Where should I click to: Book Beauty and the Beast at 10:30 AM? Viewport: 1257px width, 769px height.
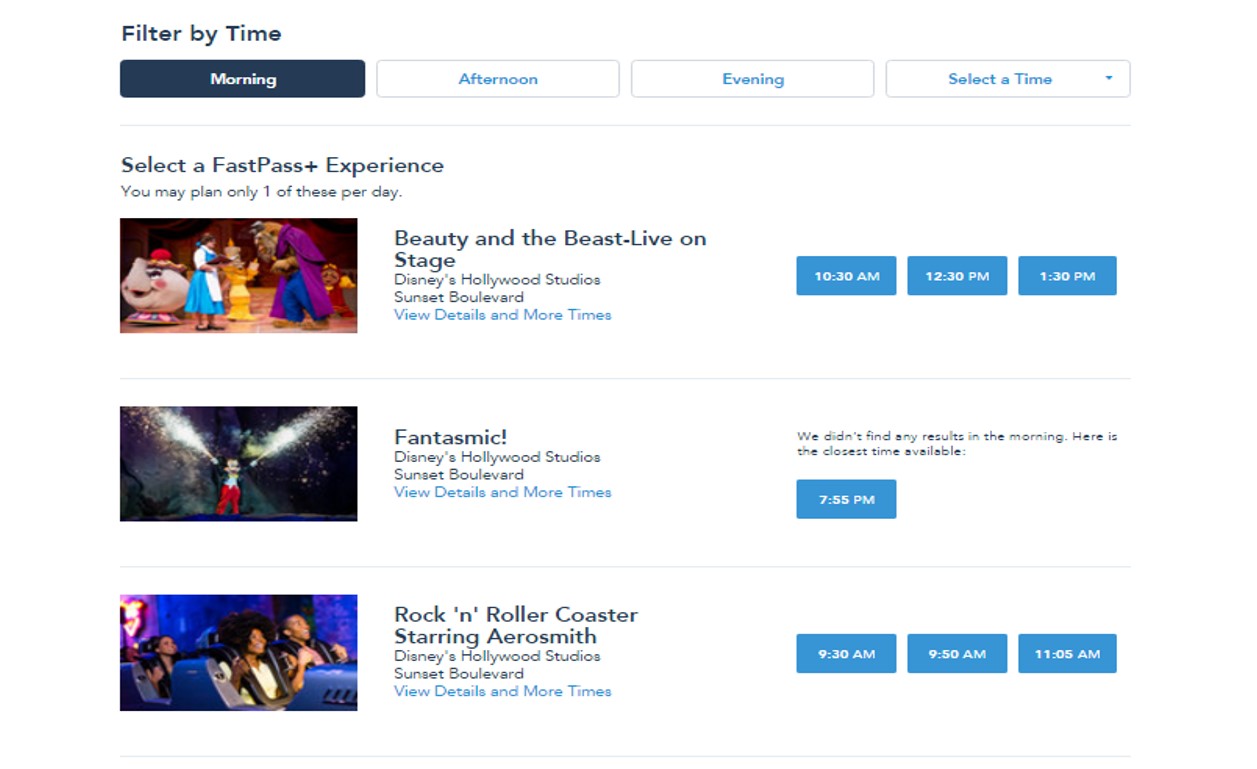pyautogui.click(x=847, y=276)
